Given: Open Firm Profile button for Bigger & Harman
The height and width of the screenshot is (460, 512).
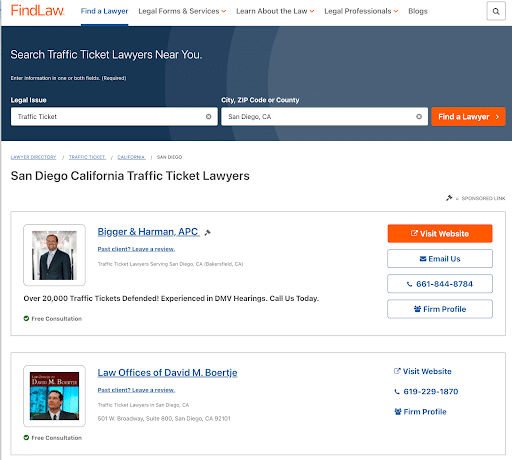Looking at the screenshot, I should 440,309.
